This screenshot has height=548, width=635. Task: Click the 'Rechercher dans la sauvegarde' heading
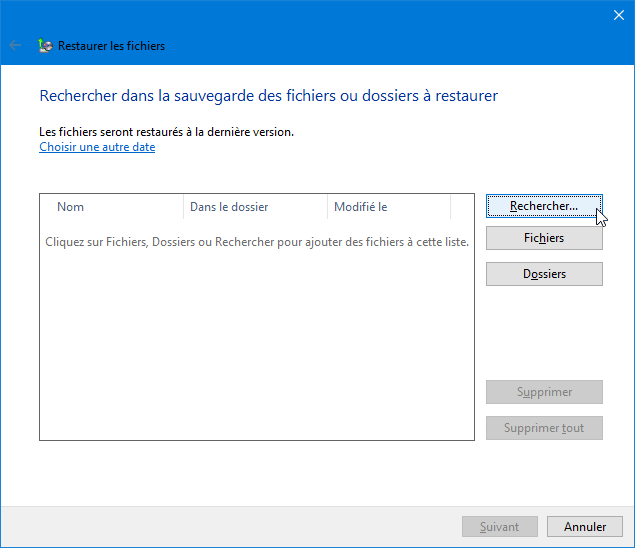pyautogui.click(x=268, y=96)
